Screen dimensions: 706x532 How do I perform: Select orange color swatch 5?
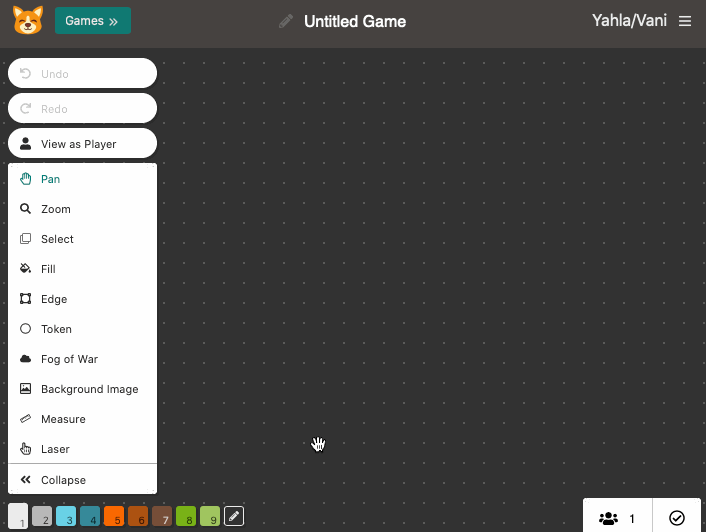pos(114,516)
